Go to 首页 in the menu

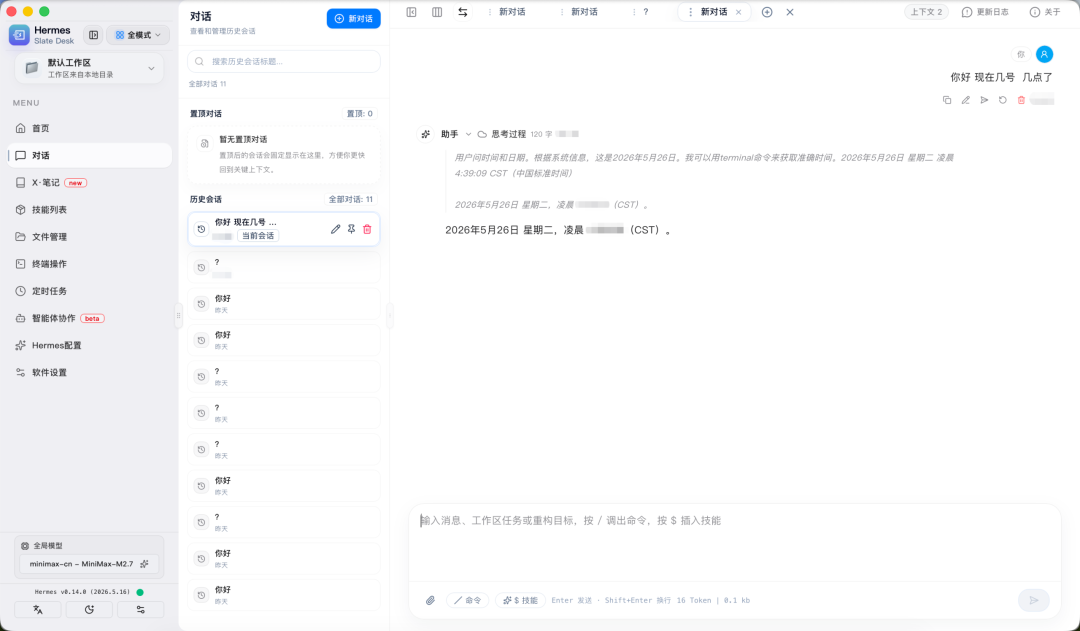click(x=90, y=128)
